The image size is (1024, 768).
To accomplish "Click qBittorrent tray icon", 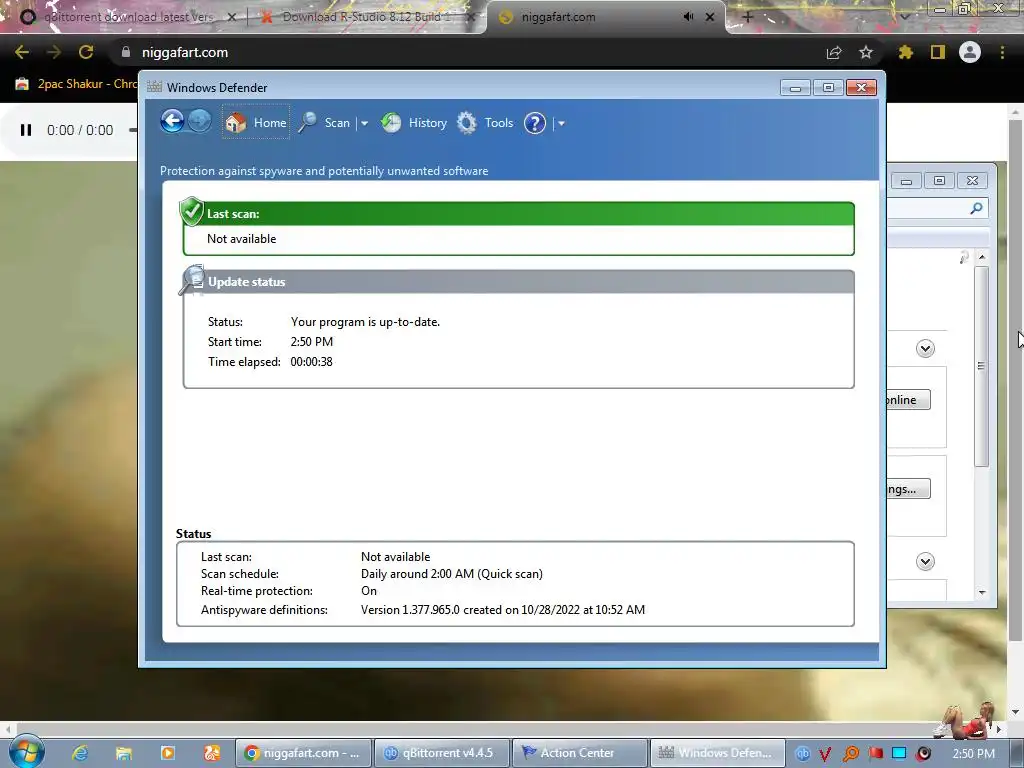I will pyautogui.click(x=803, y=754).
